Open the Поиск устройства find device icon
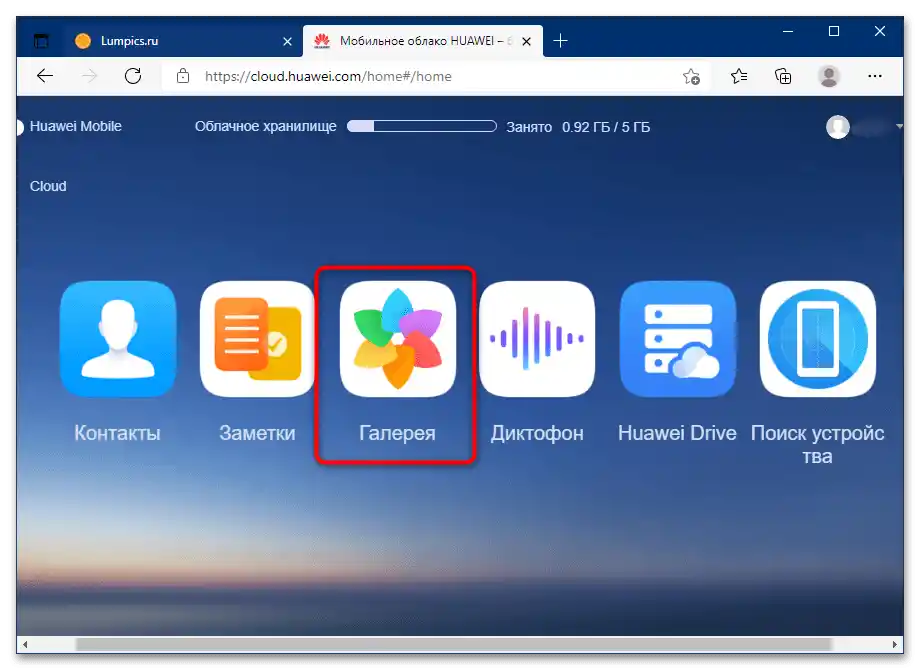920x670 pixels. point(817,339)
